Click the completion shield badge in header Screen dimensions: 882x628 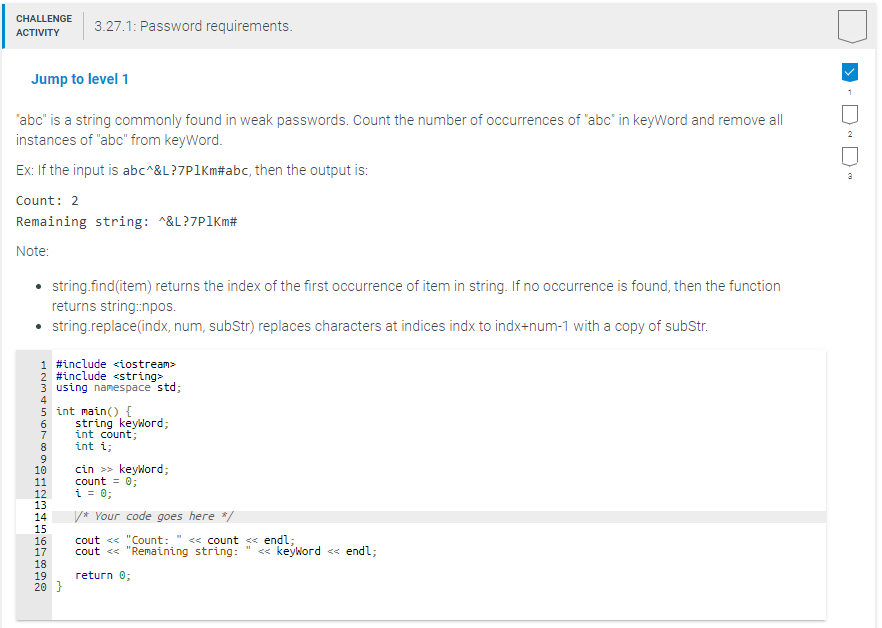click(x=852, y=26)
